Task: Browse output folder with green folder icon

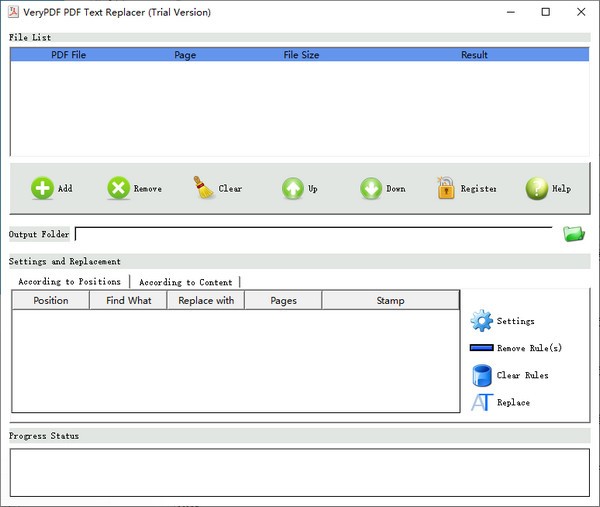Action: coord(574,233)
